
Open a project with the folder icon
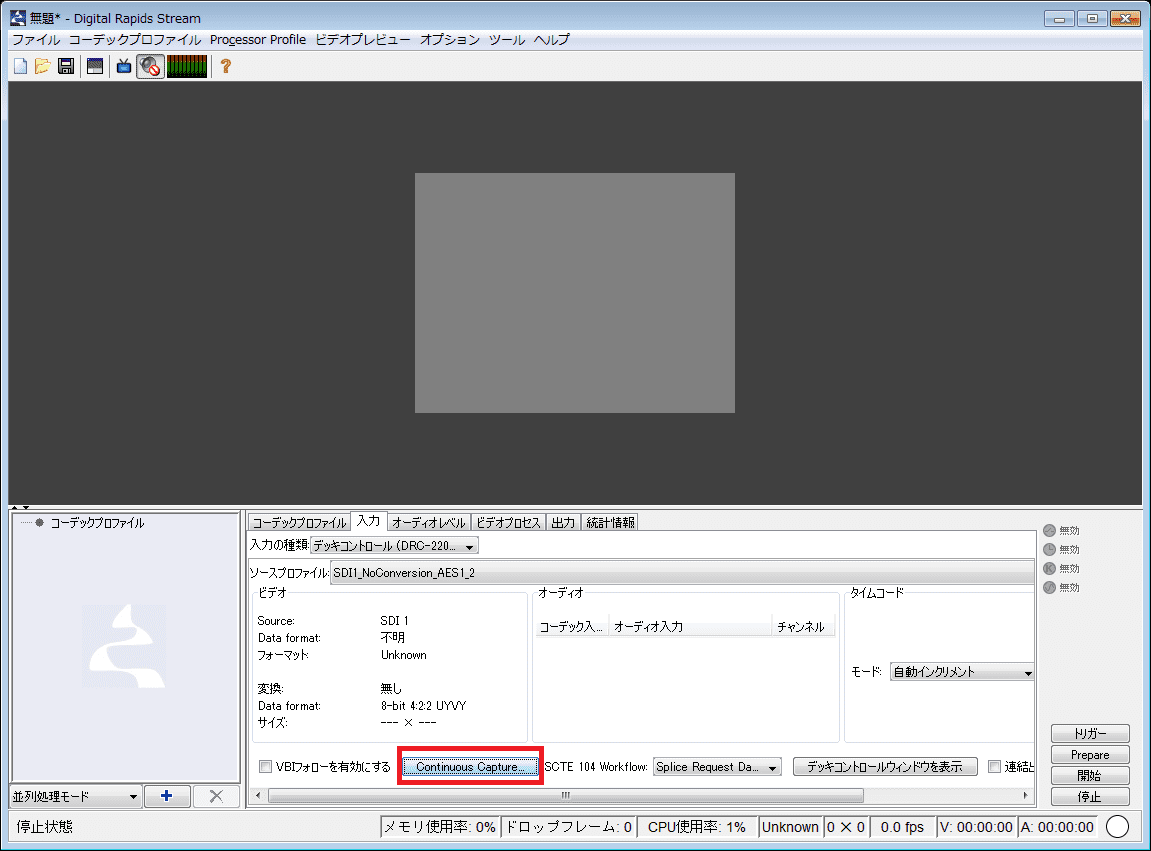pos(43,67)
